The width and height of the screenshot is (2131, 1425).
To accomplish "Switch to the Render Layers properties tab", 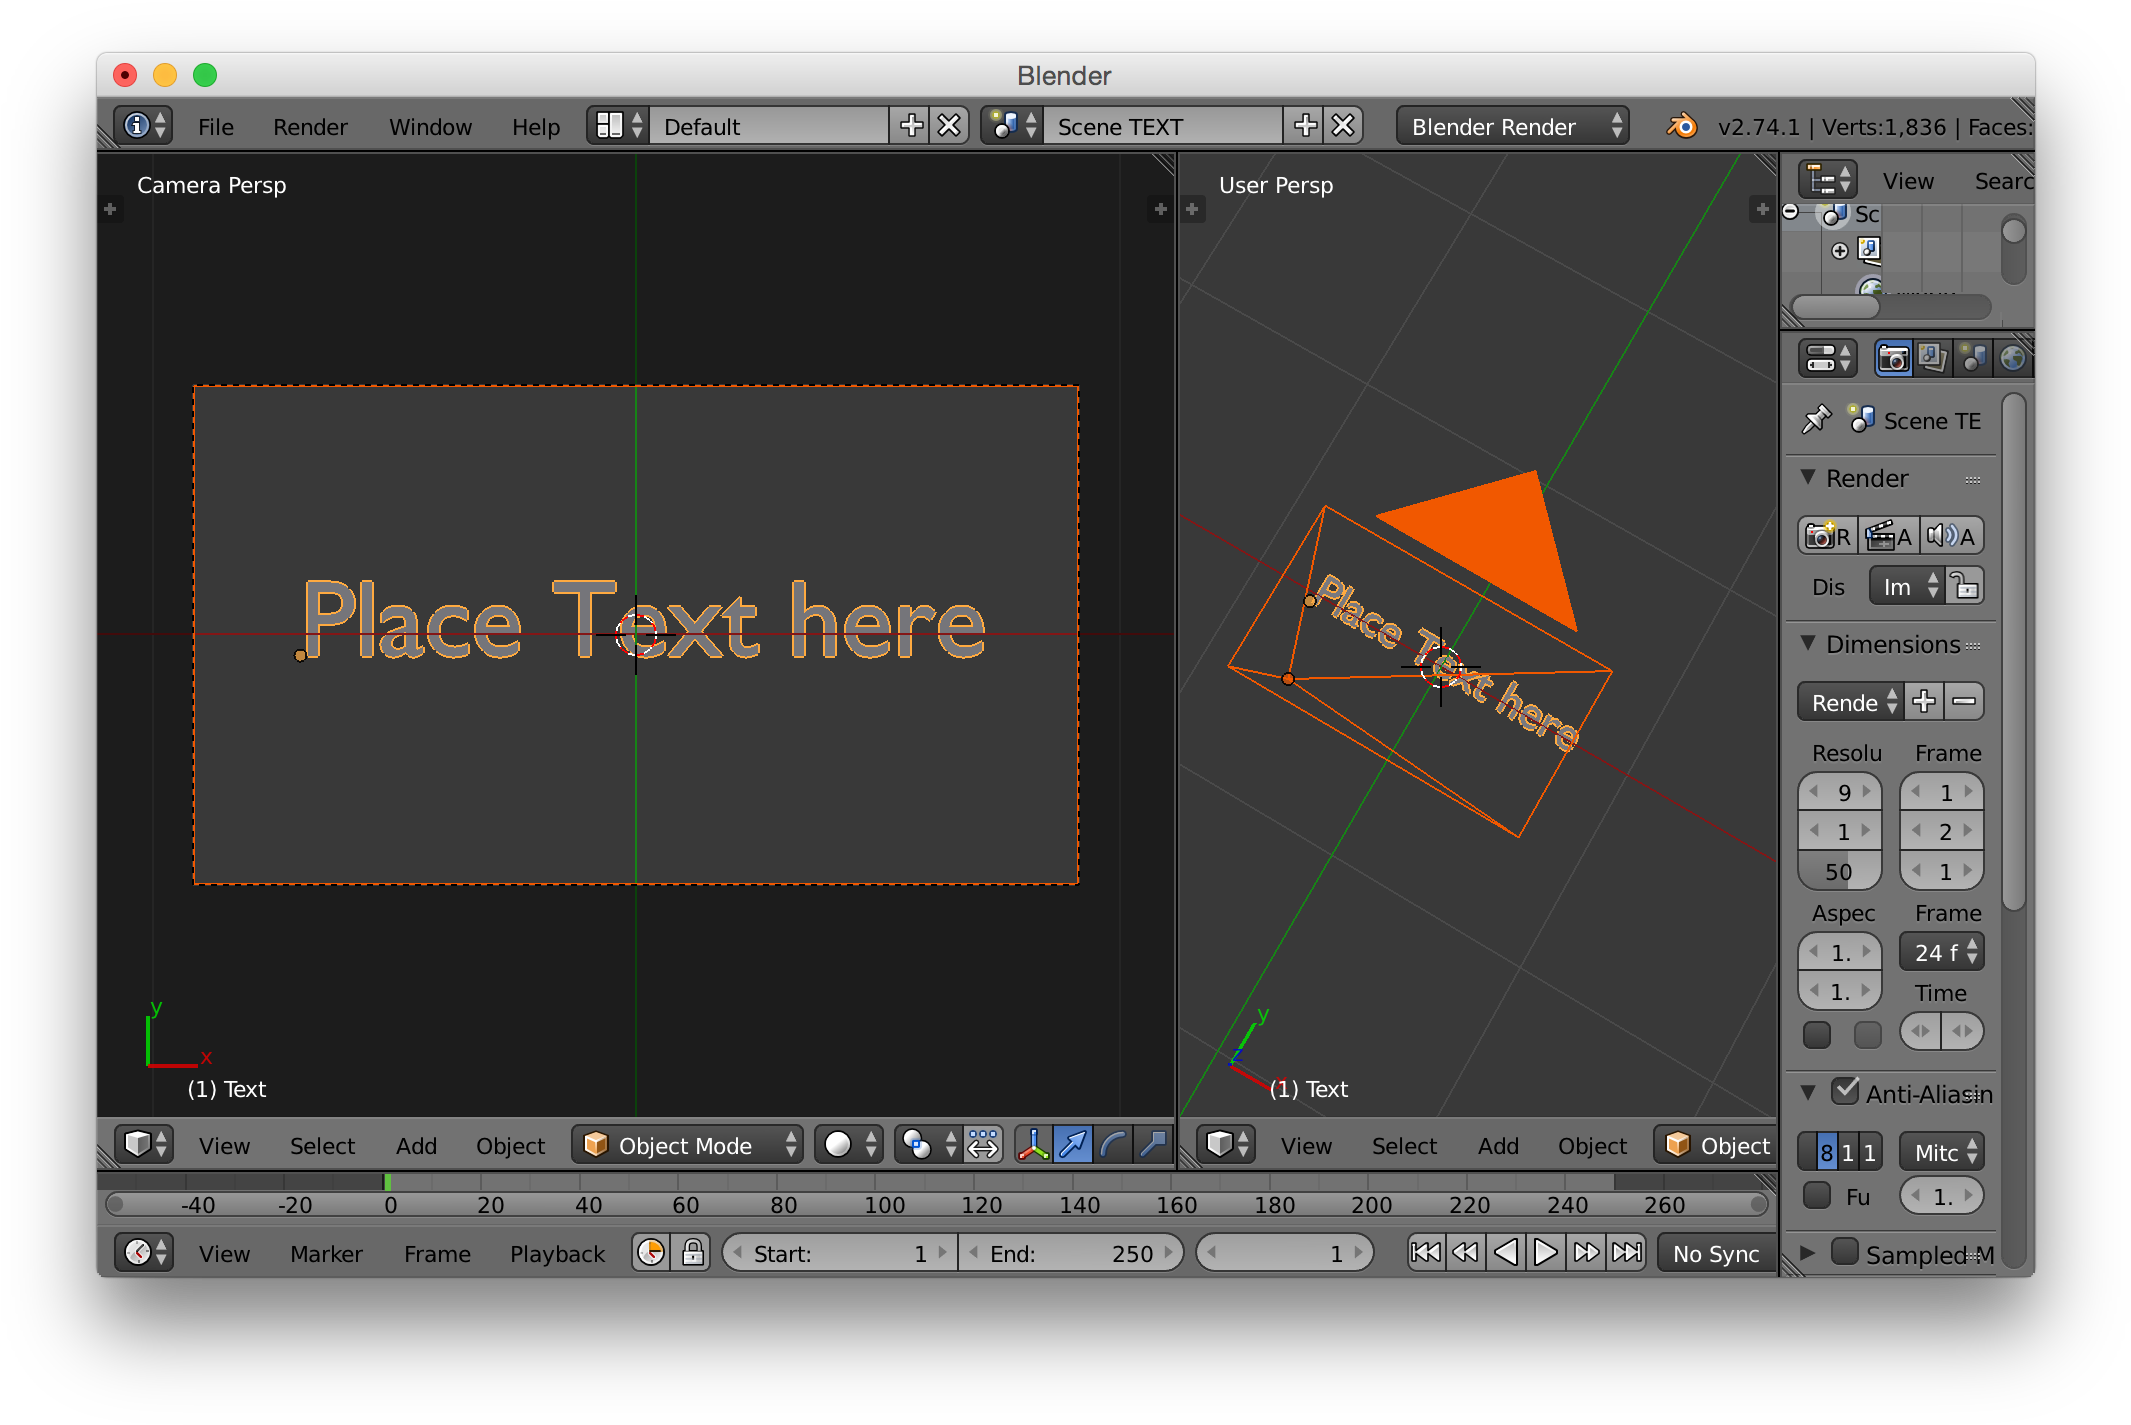I will click(1932, 358).
